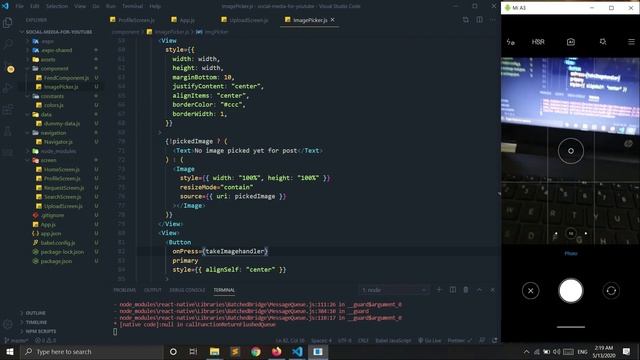
Task: Close the terminal panel with X
Action: (493, 290)
